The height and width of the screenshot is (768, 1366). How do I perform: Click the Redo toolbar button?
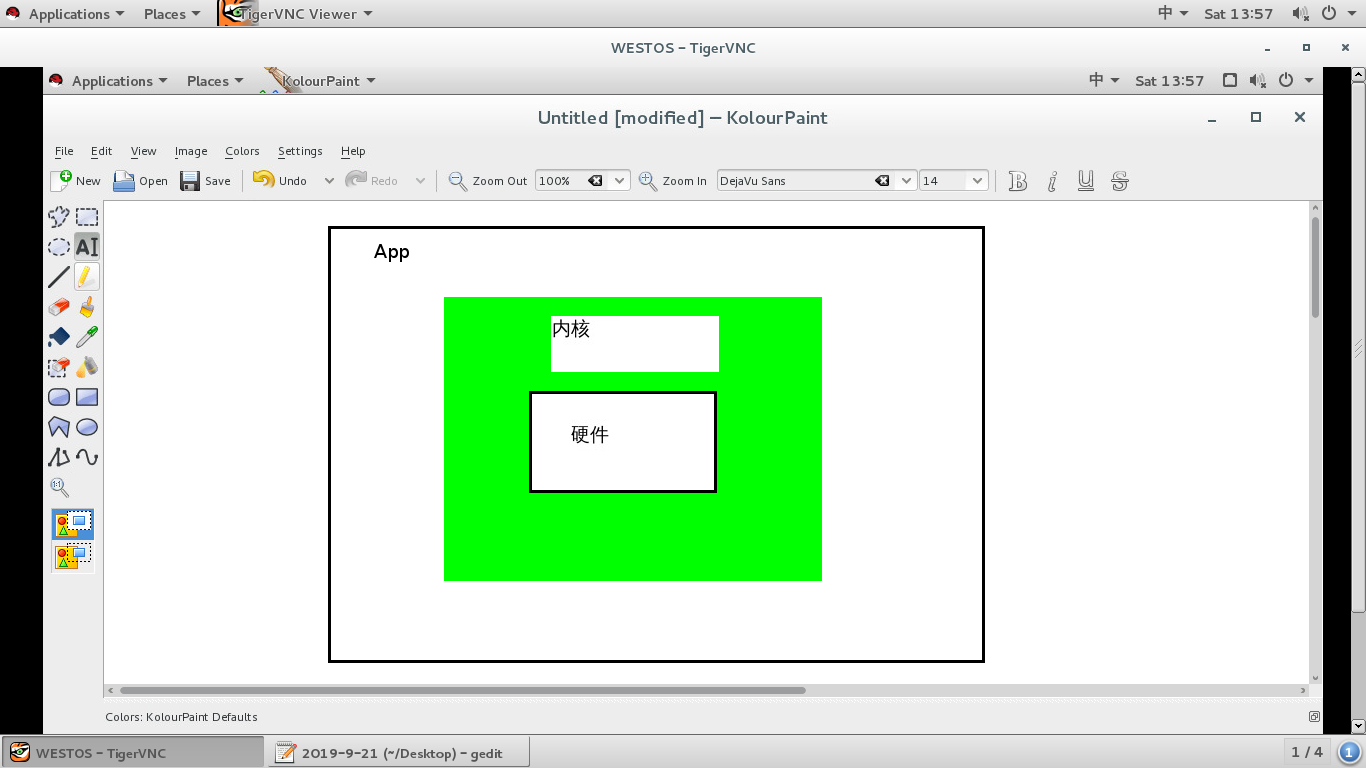click(x=372, y=181)
